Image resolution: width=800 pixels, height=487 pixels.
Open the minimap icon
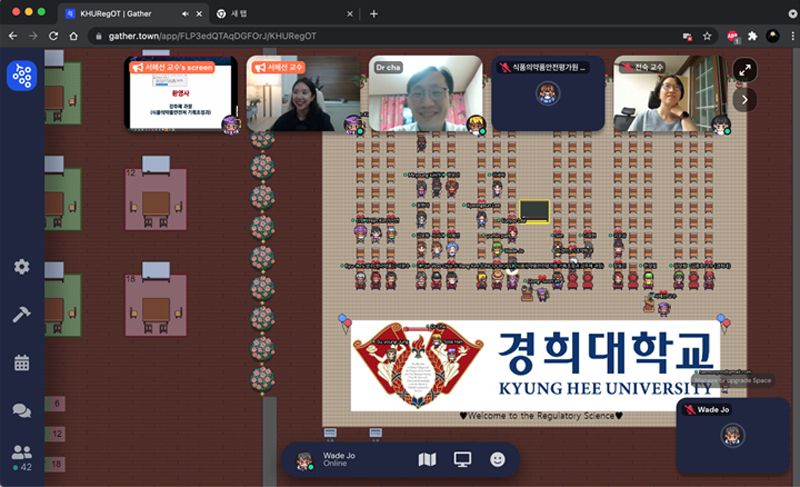427,459
